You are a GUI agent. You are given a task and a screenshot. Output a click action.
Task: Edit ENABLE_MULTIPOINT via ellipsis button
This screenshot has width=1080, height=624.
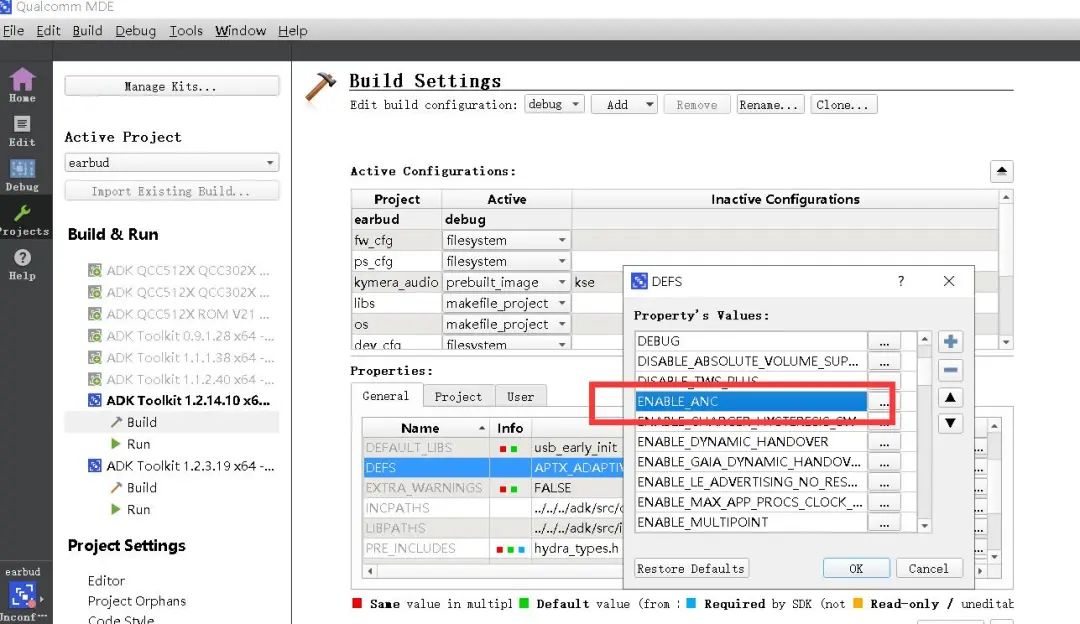click(884, 523)
